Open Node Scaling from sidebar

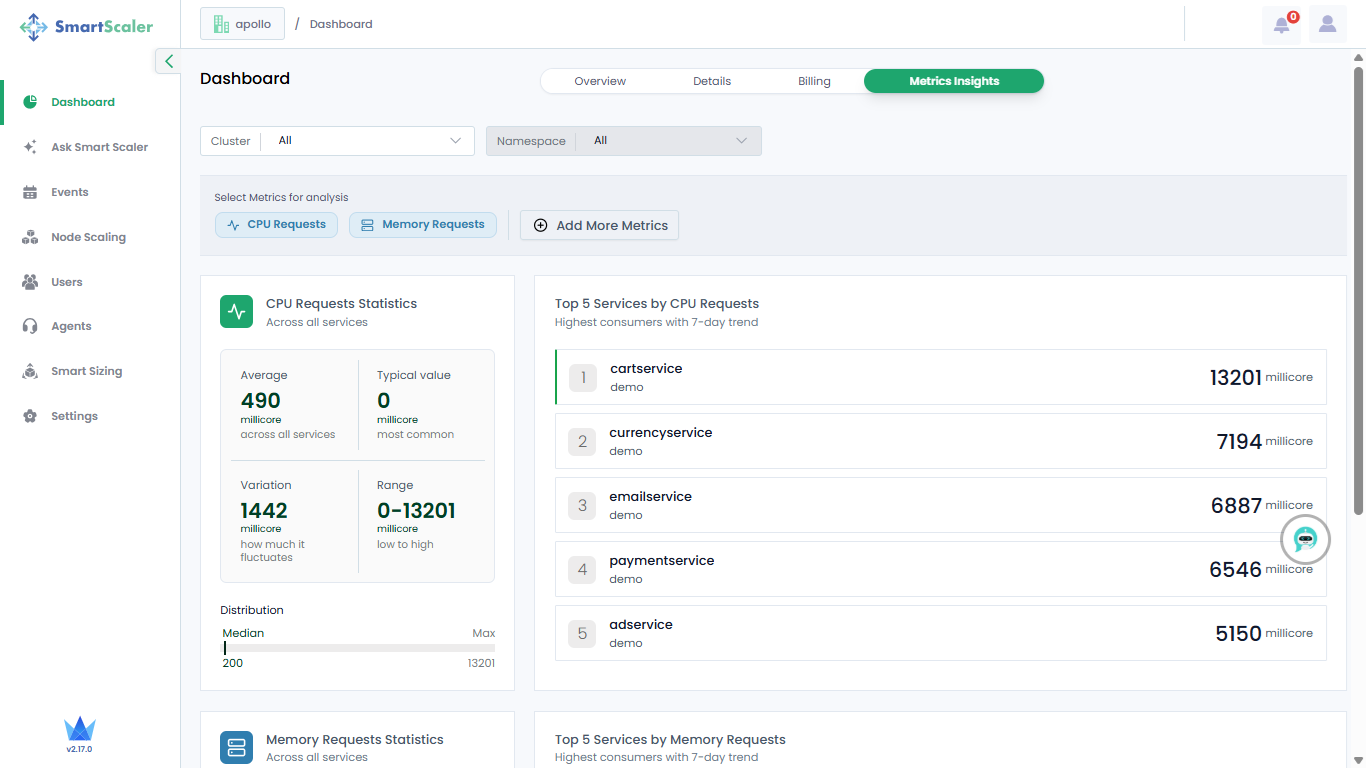[x=88, y=237]
